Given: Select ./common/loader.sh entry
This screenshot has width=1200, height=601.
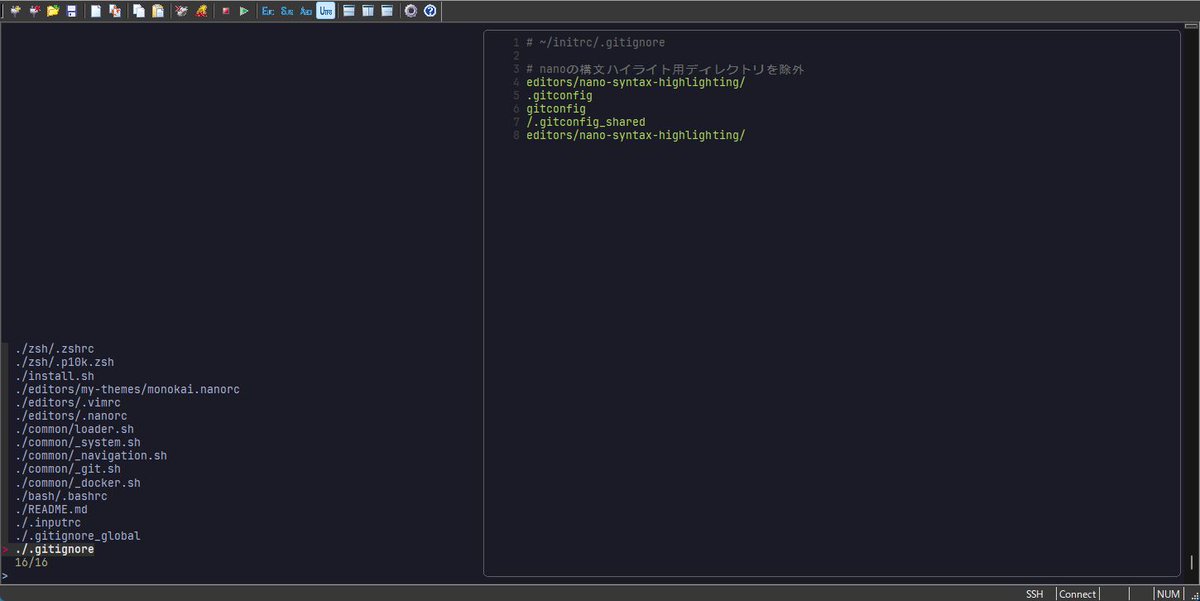Looking at the screenshot, I should [x=74, y=429].
